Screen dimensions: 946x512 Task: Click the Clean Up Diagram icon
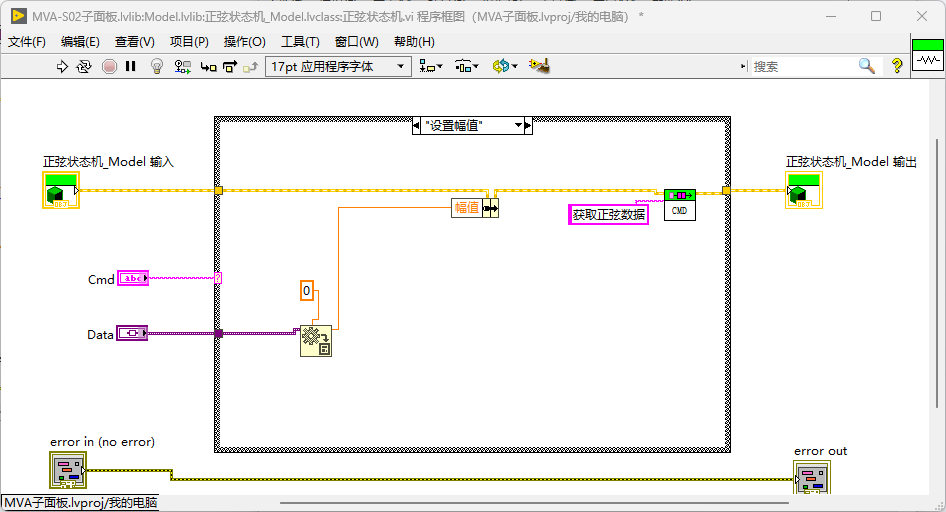point(539,66)
